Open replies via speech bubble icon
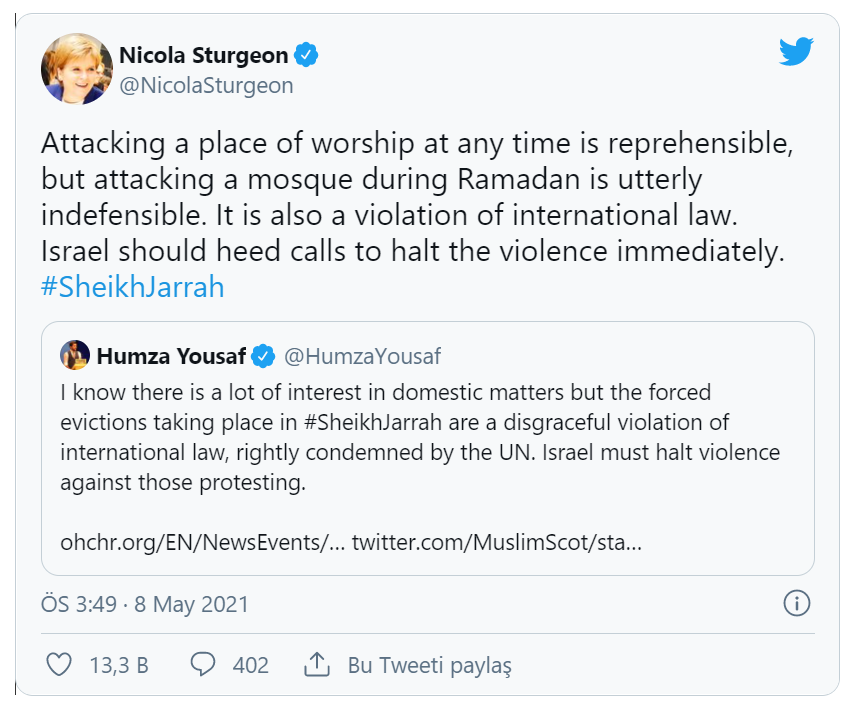Image resolution: width=859 pixels, height=713 pixels. coord(204,664)
